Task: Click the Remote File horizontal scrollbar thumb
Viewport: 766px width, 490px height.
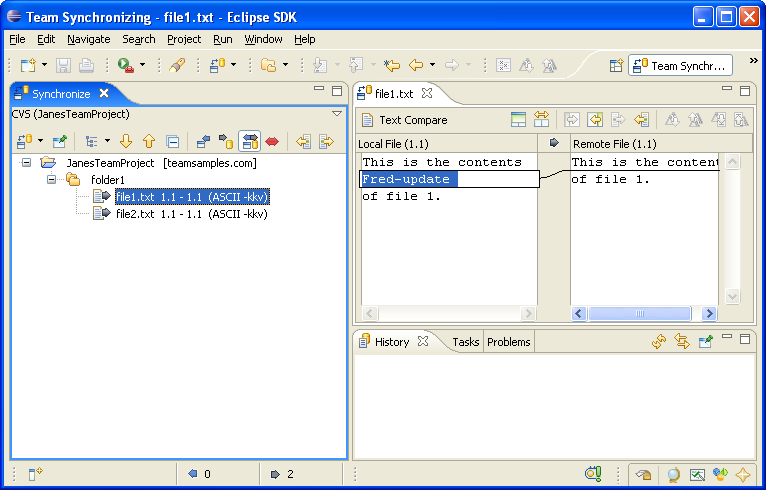Action: (x=639, y=314)
